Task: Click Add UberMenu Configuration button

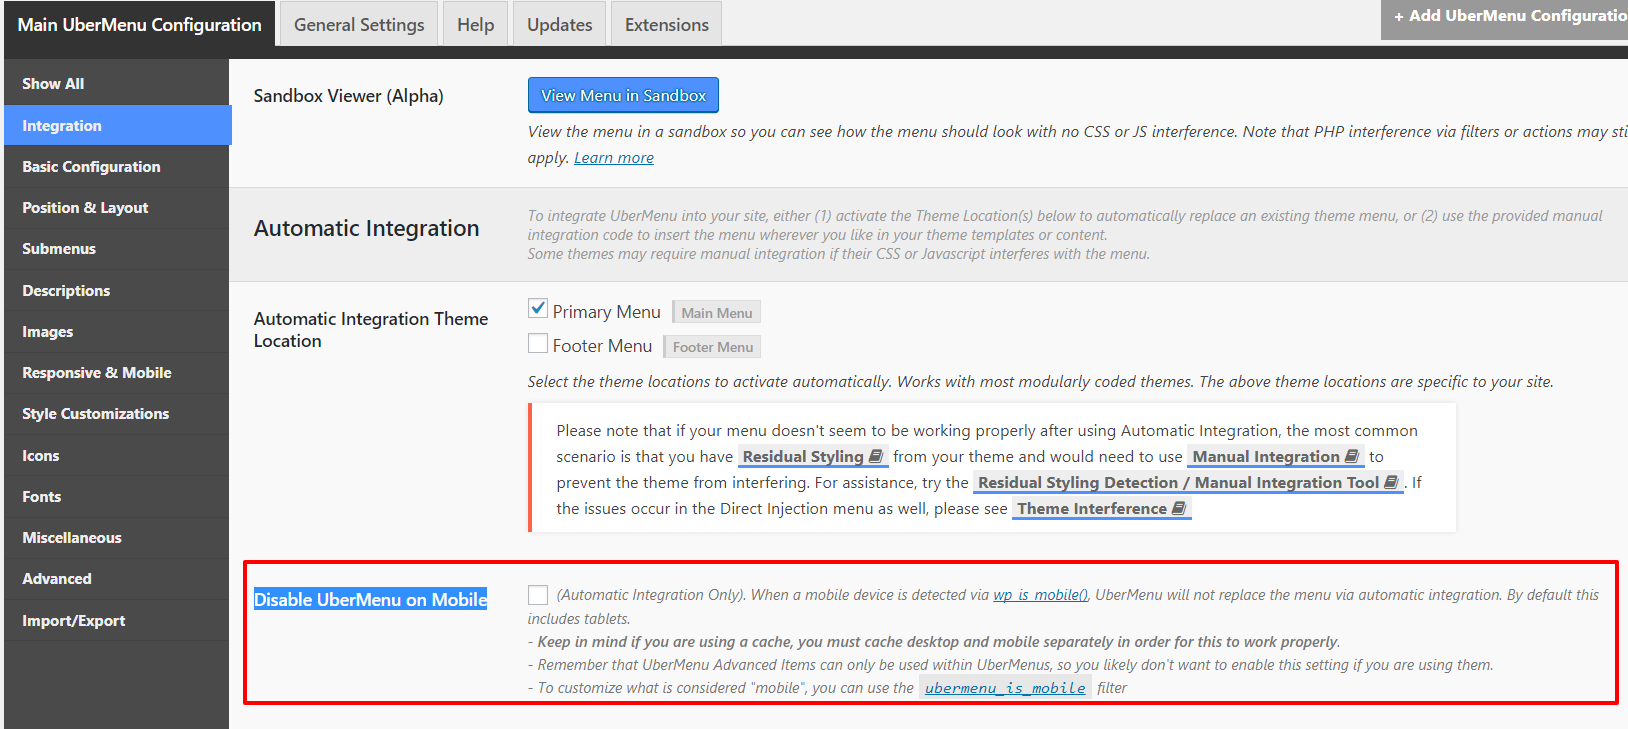Action: 1504,17
